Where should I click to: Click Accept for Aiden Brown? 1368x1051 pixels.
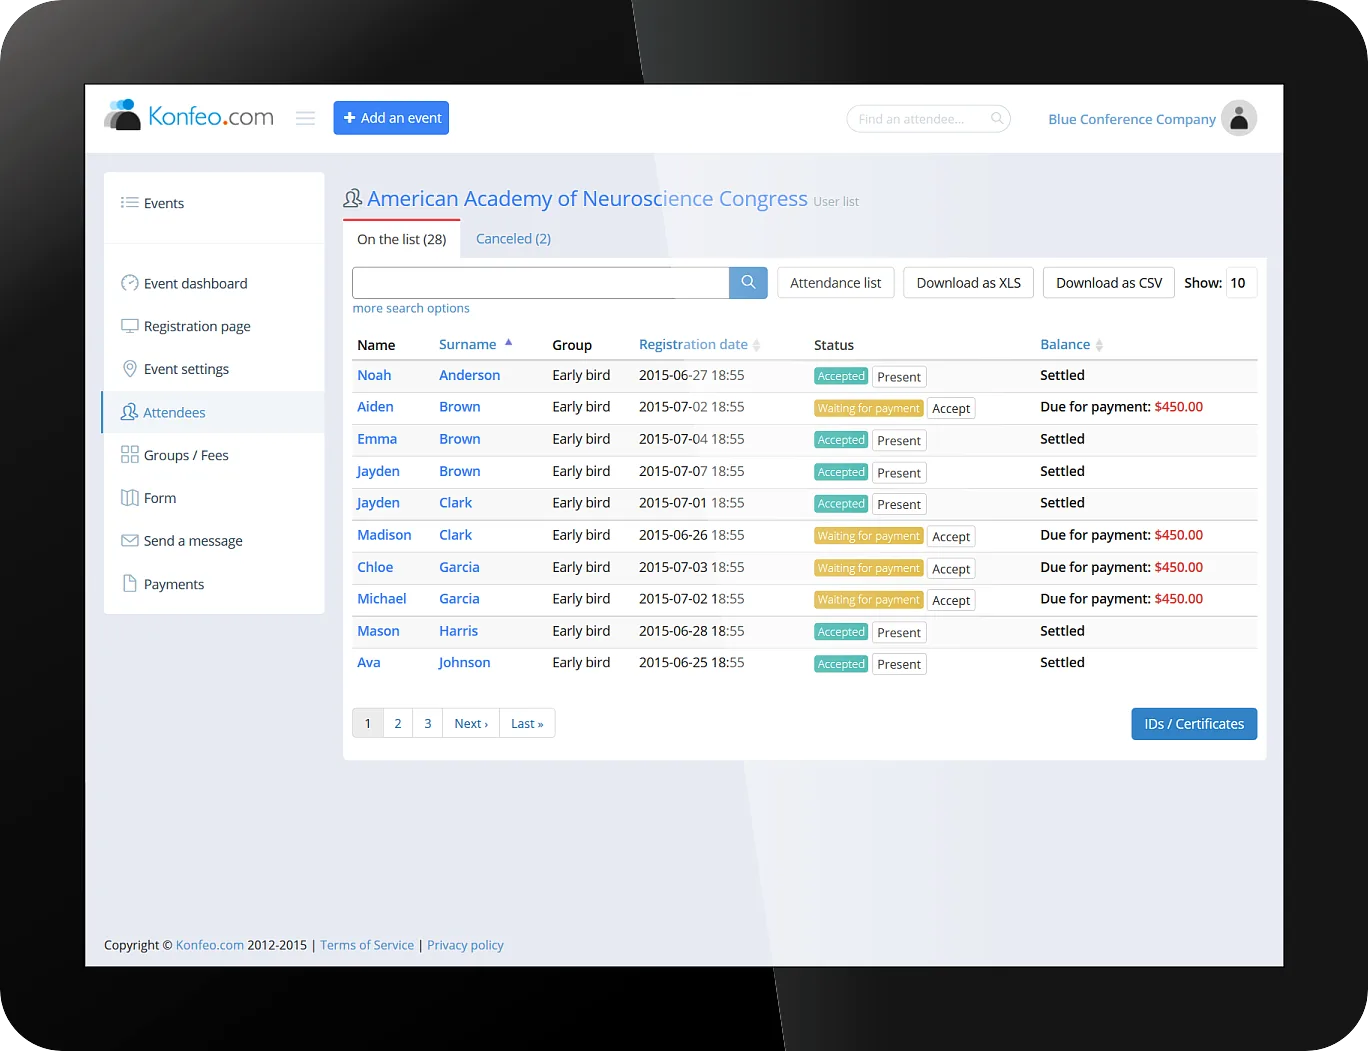click(x=951, y=409)
